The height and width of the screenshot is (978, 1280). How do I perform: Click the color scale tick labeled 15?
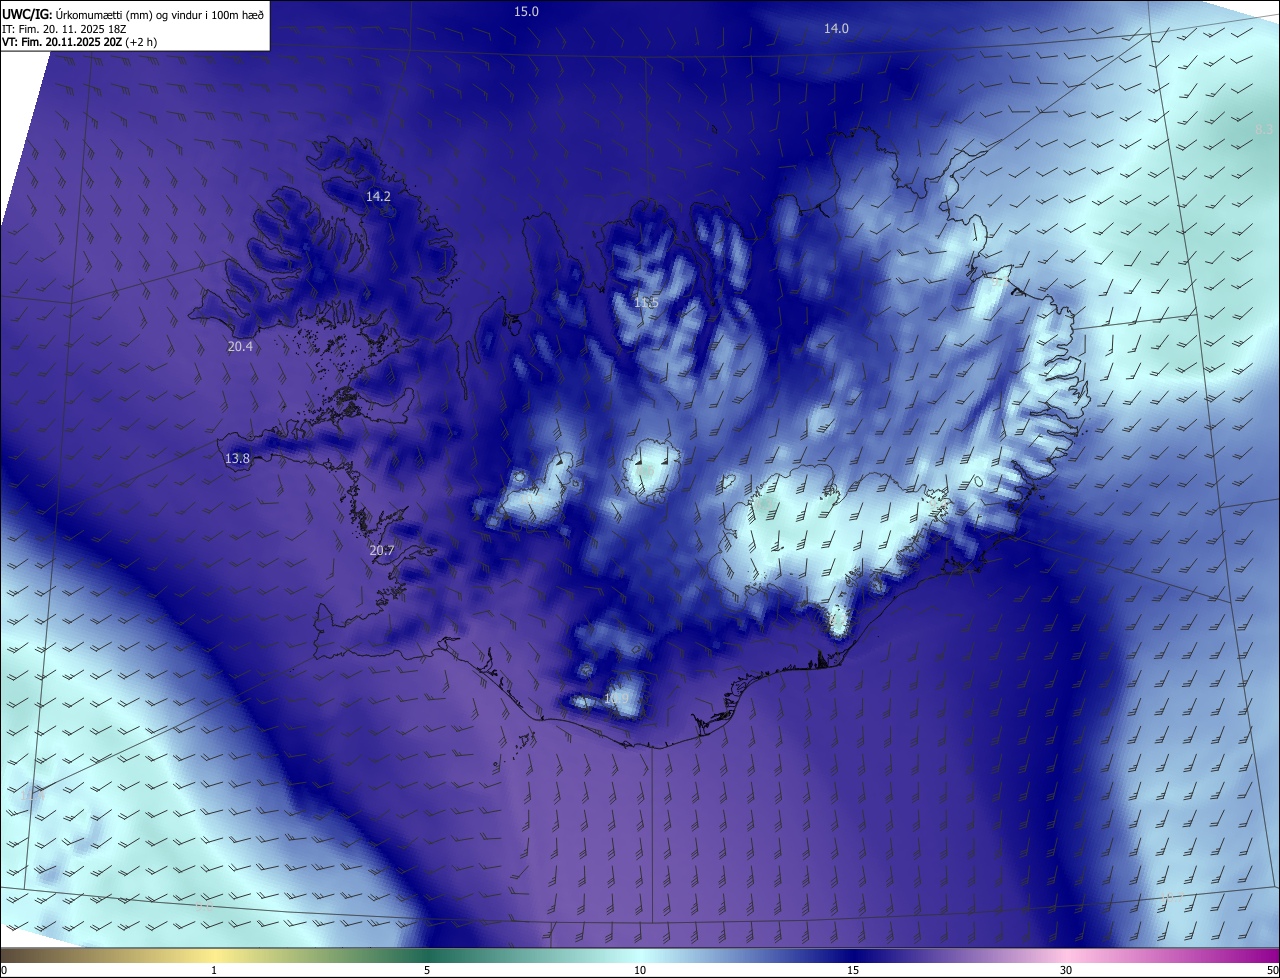pyautogui.click(x=853, y=971)
